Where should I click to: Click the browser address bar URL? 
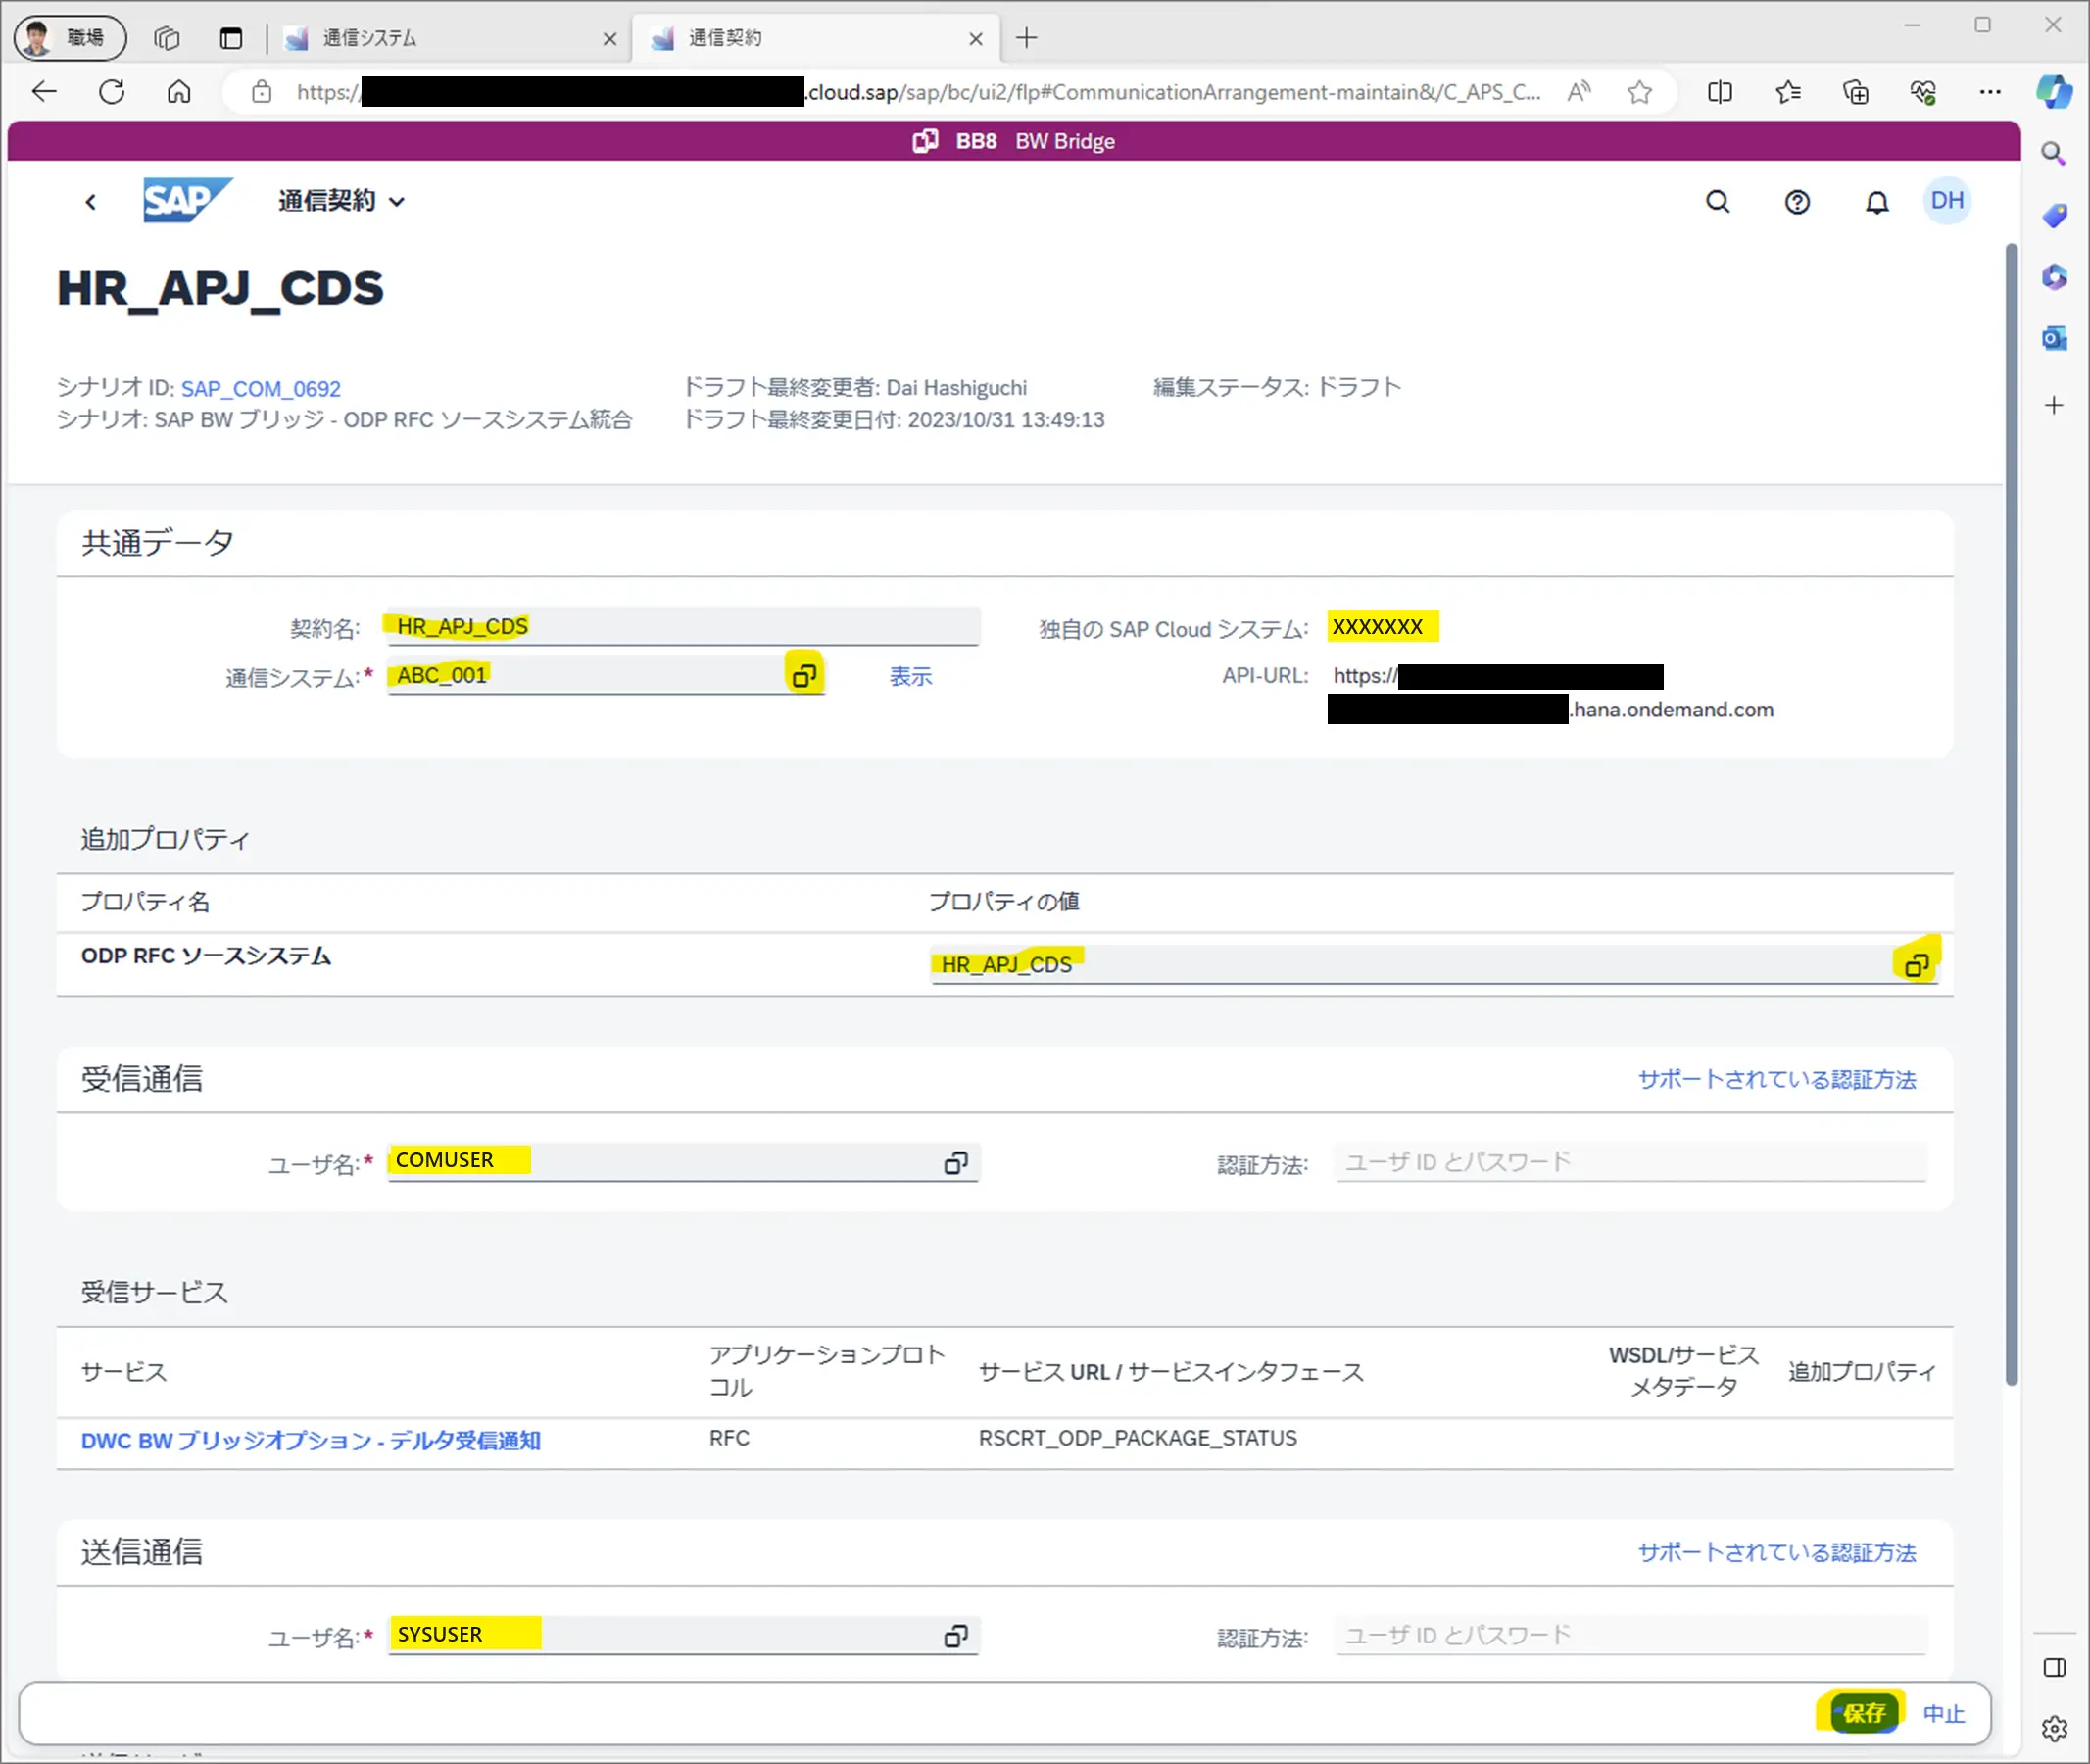pyautogui.click(x=918, y=92)
